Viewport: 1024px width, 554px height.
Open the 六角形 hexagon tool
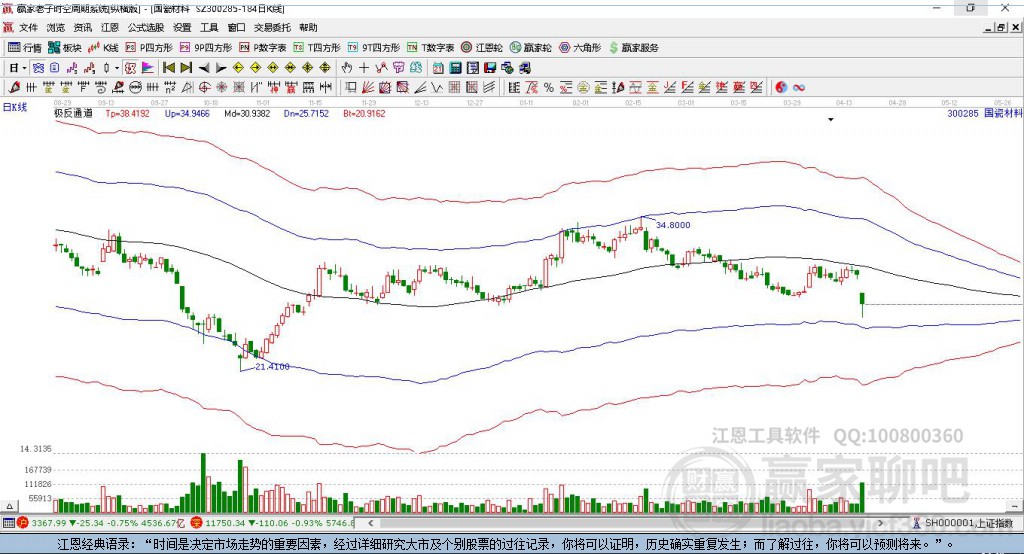tap(580, 48)
